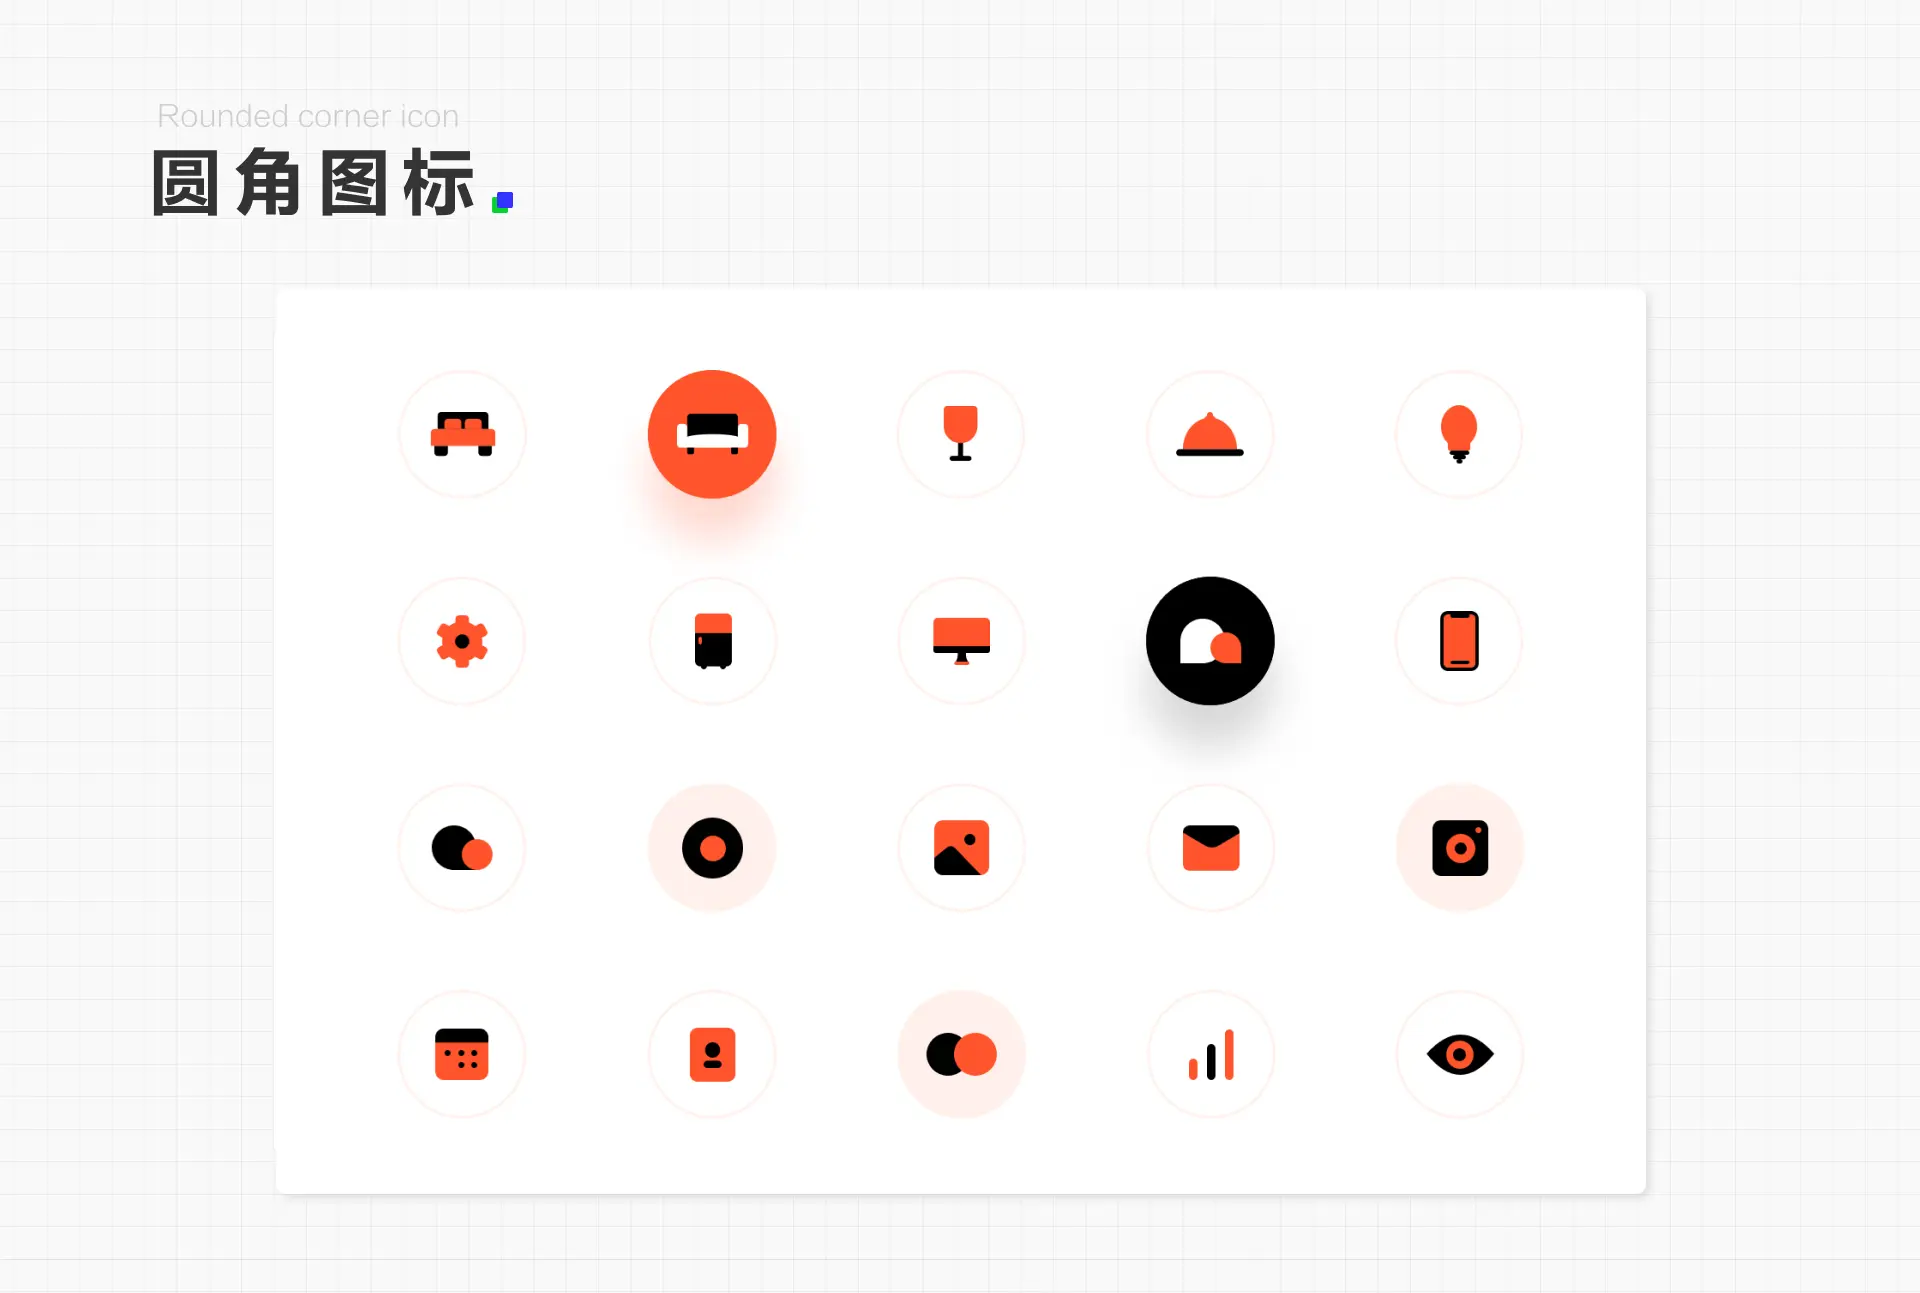The height and width of the screenshot is (1293, 1920).
Task: Click the black vinyl record icon
Action: [712, 848]
